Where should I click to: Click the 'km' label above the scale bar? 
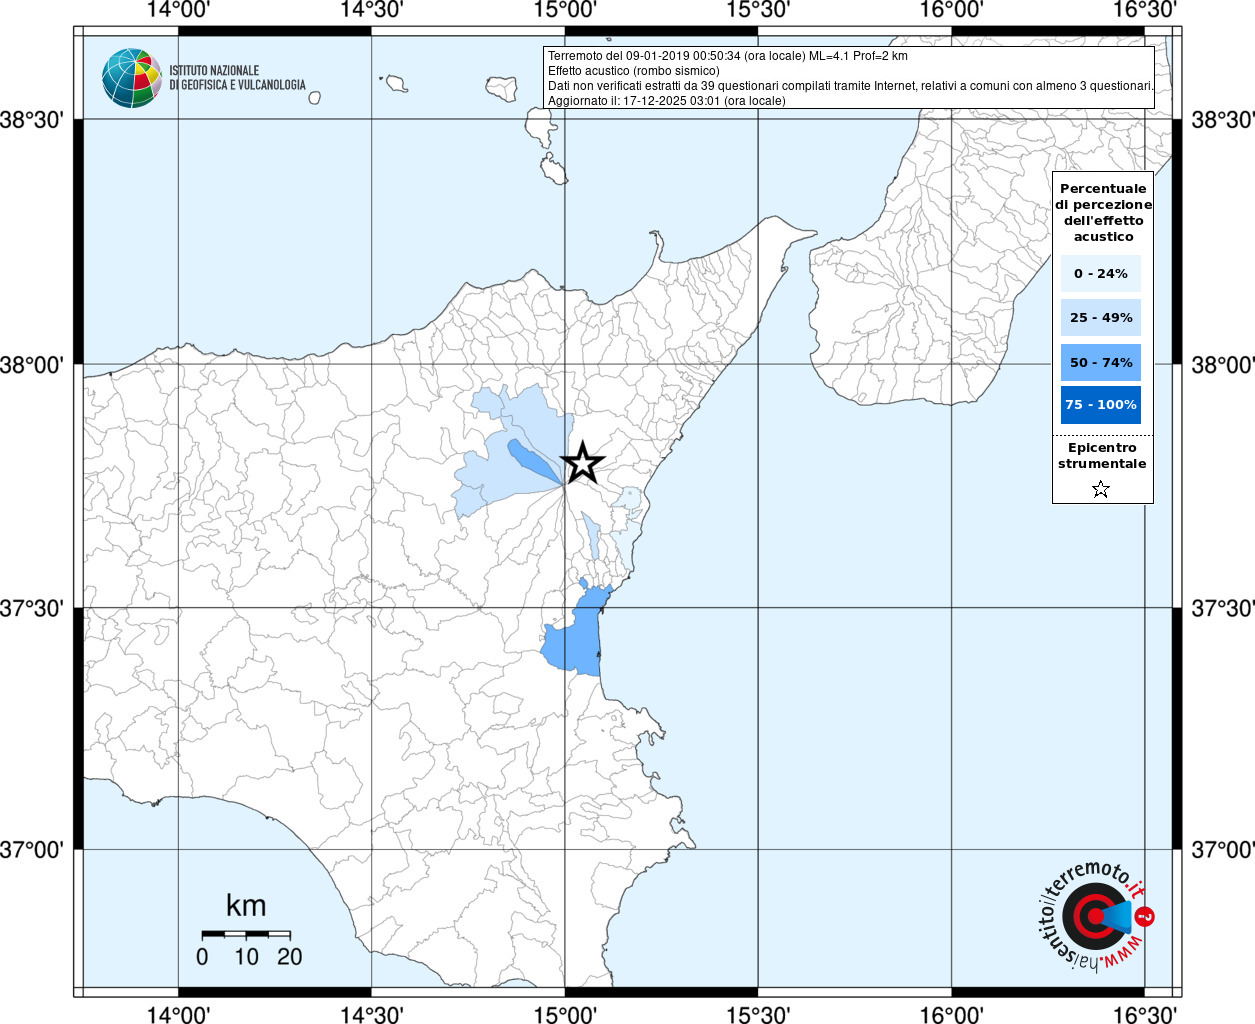[246, 906]
